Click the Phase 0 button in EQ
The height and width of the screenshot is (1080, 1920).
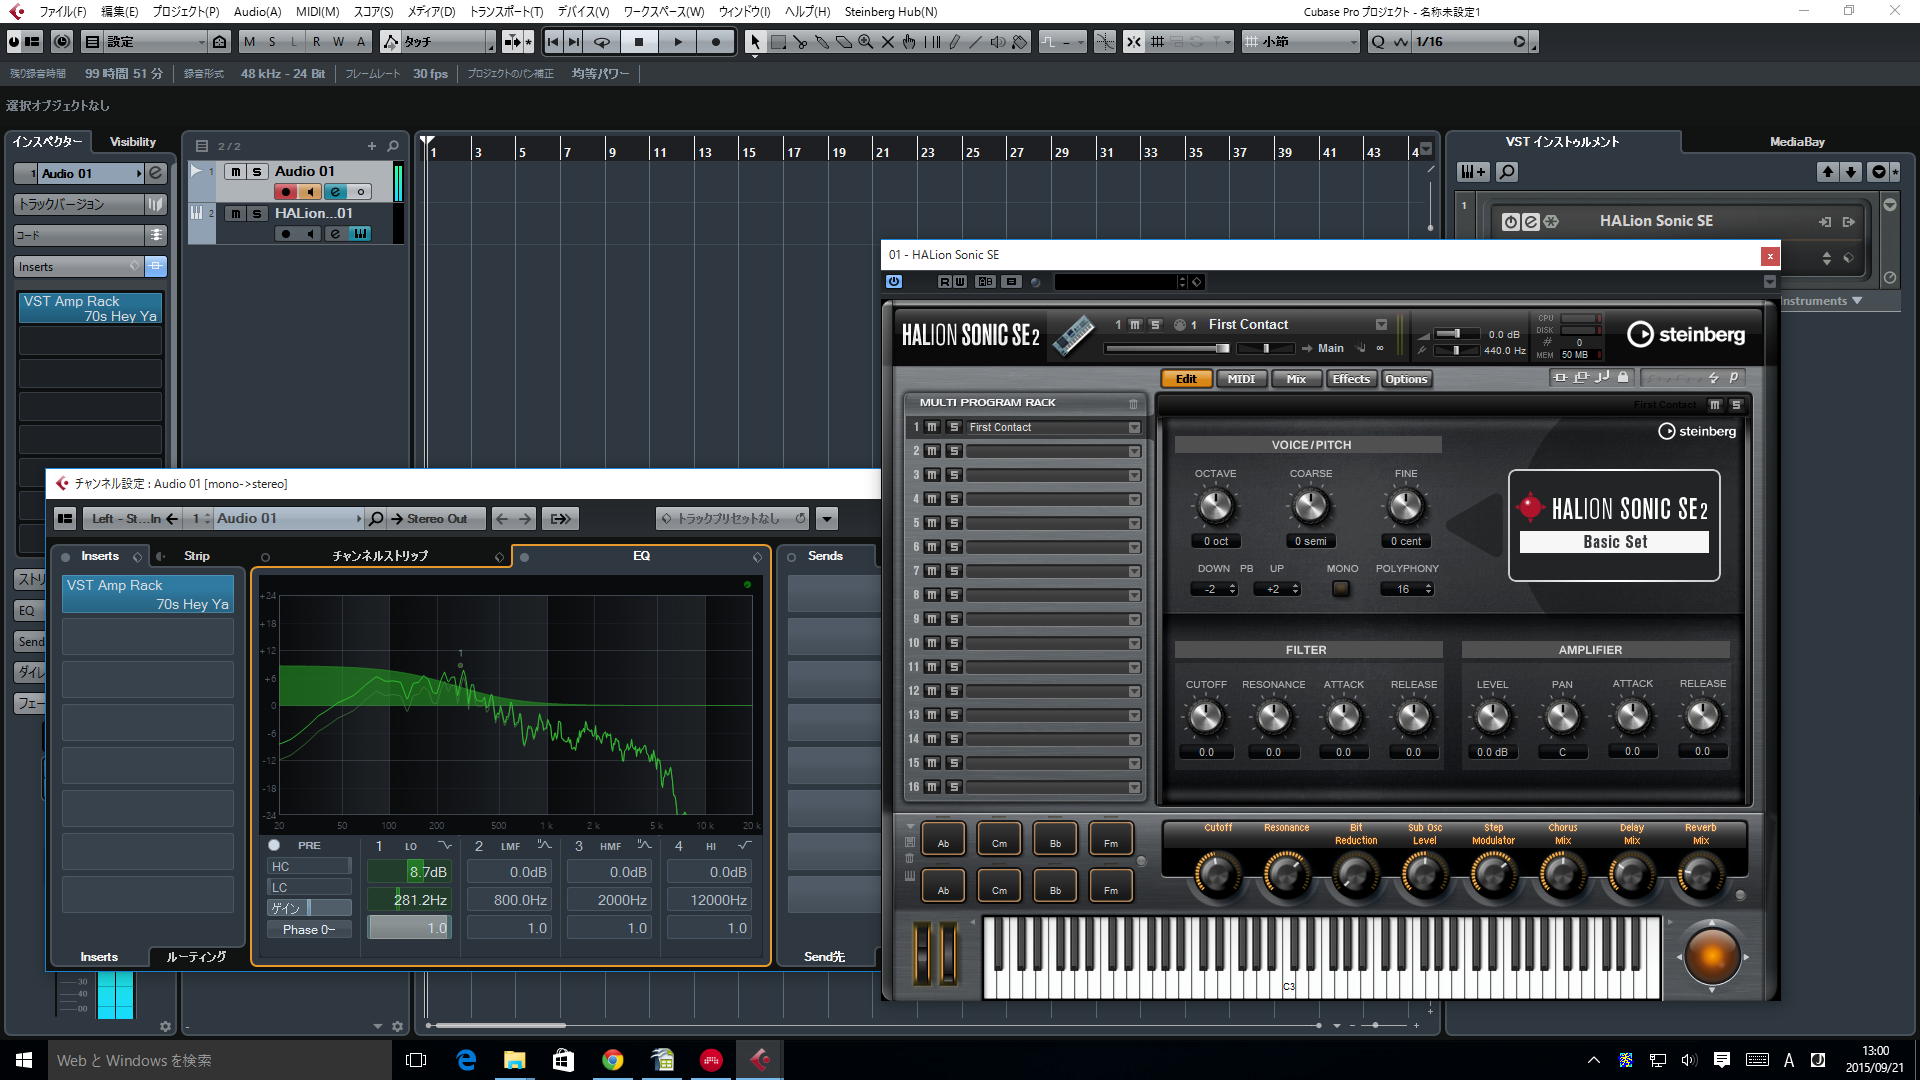309,929
